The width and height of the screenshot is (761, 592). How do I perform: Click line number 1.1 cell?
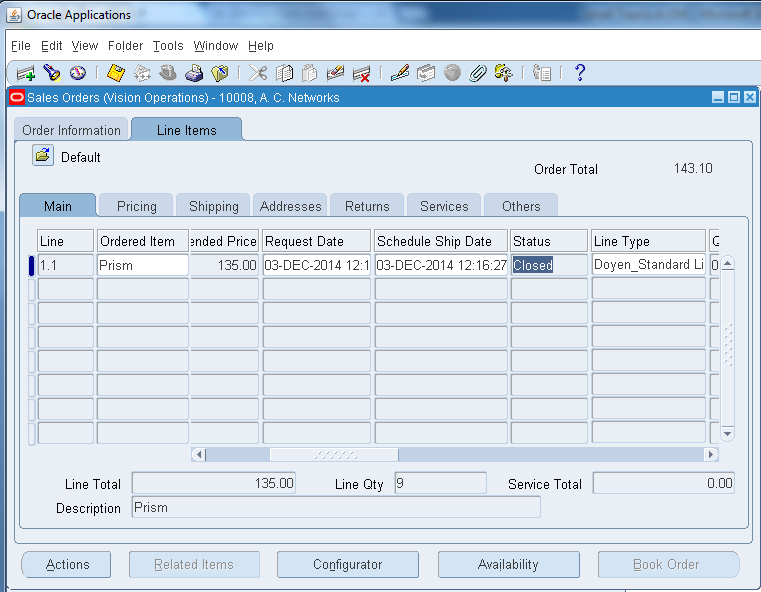(66, 265)
